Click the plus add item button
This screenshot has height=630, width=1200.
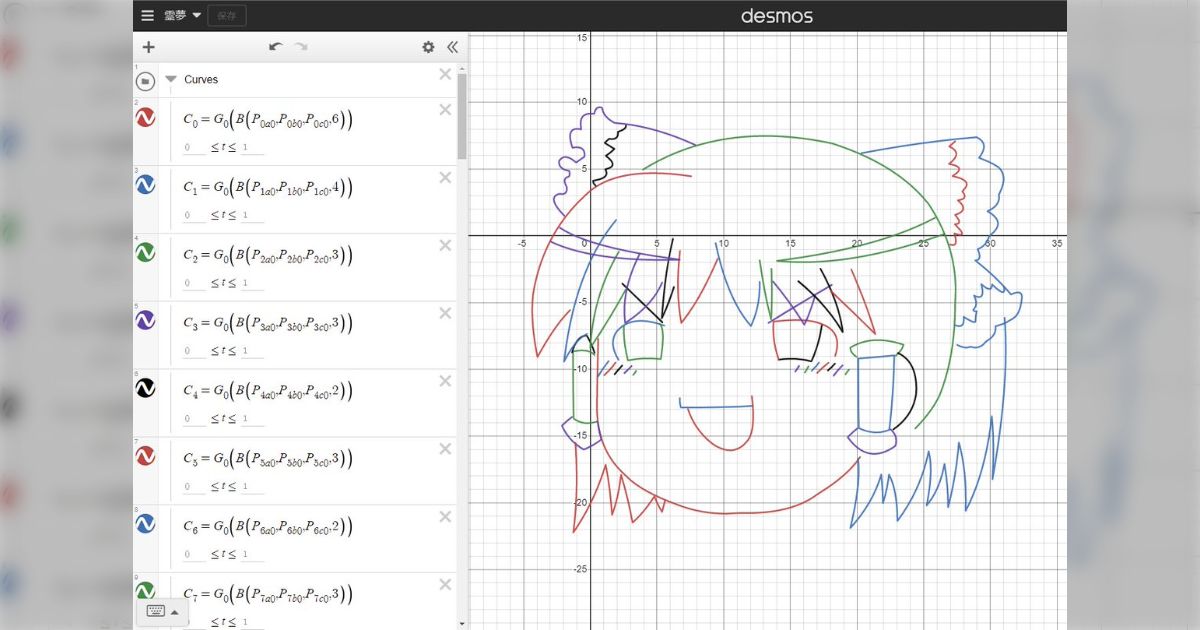pyautogui.click(x=148, y=47)
